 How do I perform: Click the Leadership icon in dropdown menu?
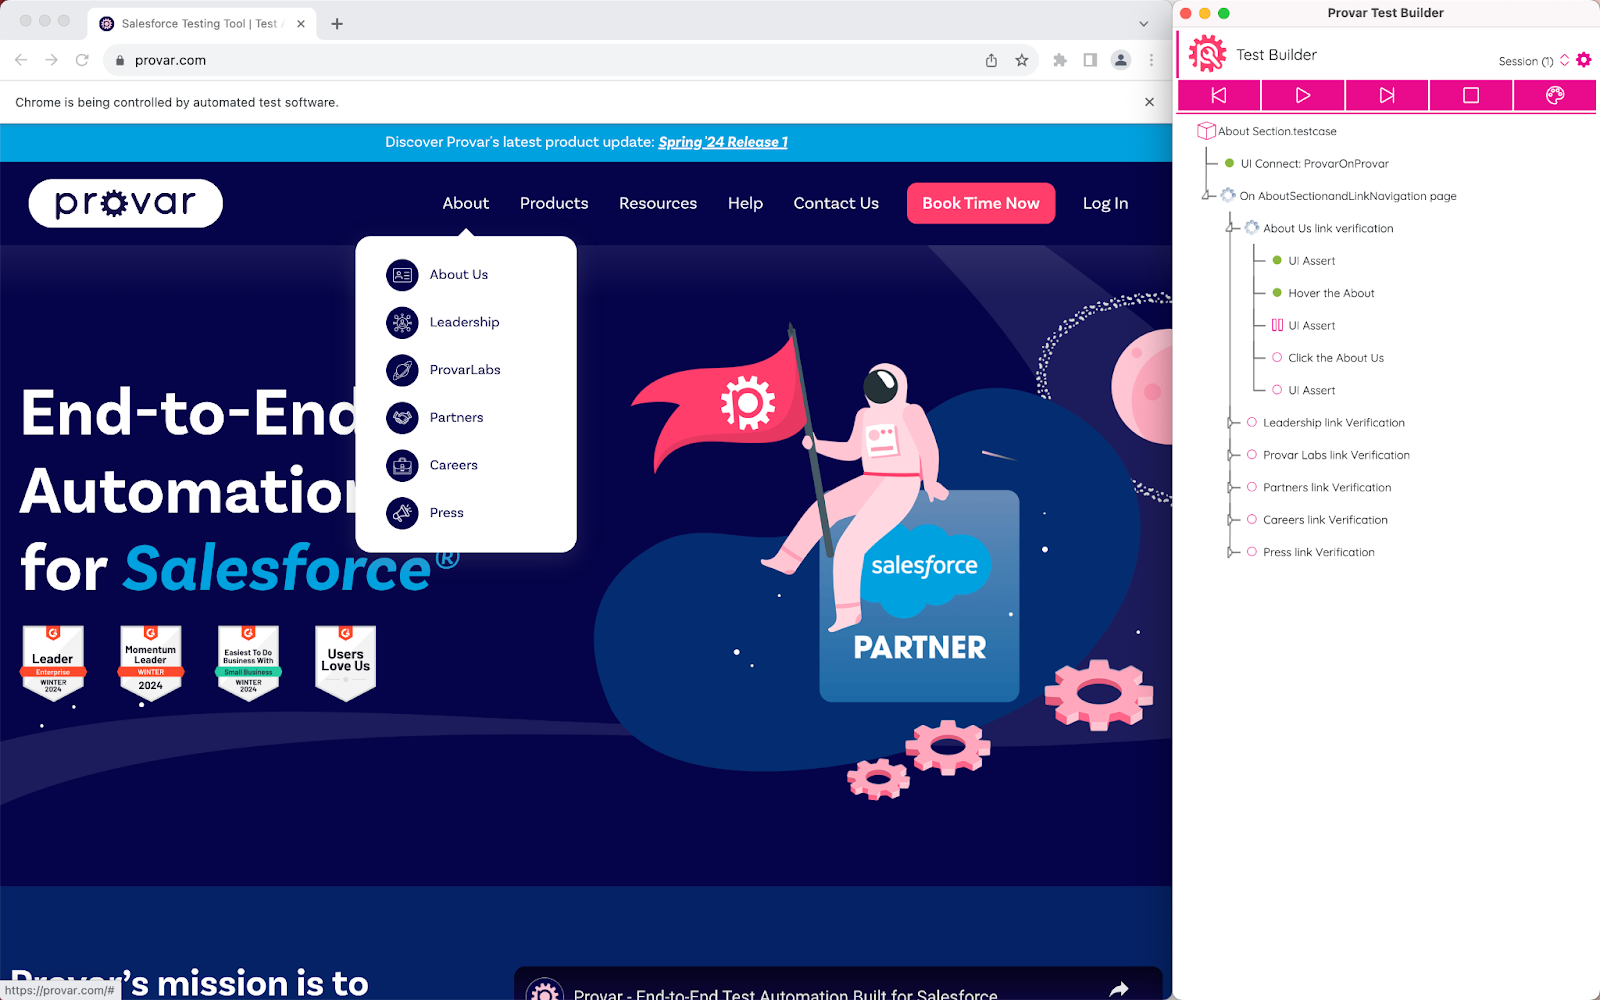coord(402,322)
